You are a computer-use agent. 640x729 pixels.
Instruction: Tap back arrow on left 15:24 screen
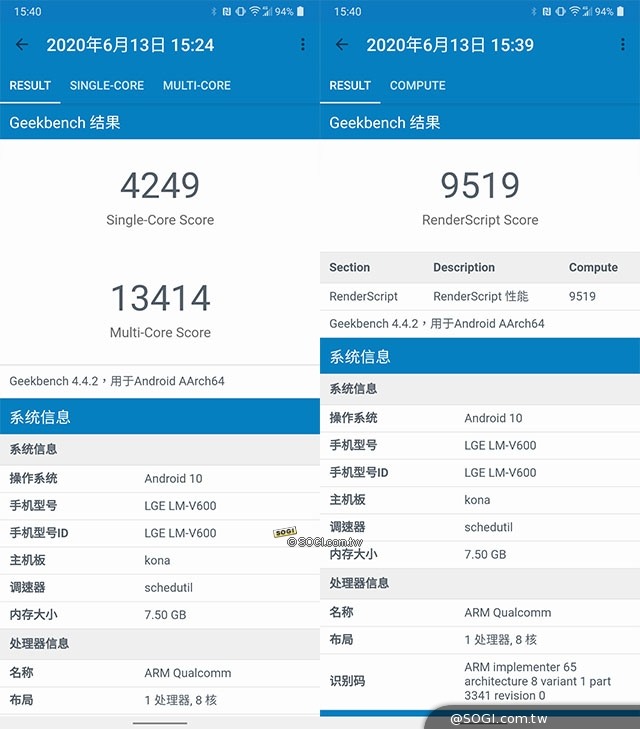(x=22, y=45)
